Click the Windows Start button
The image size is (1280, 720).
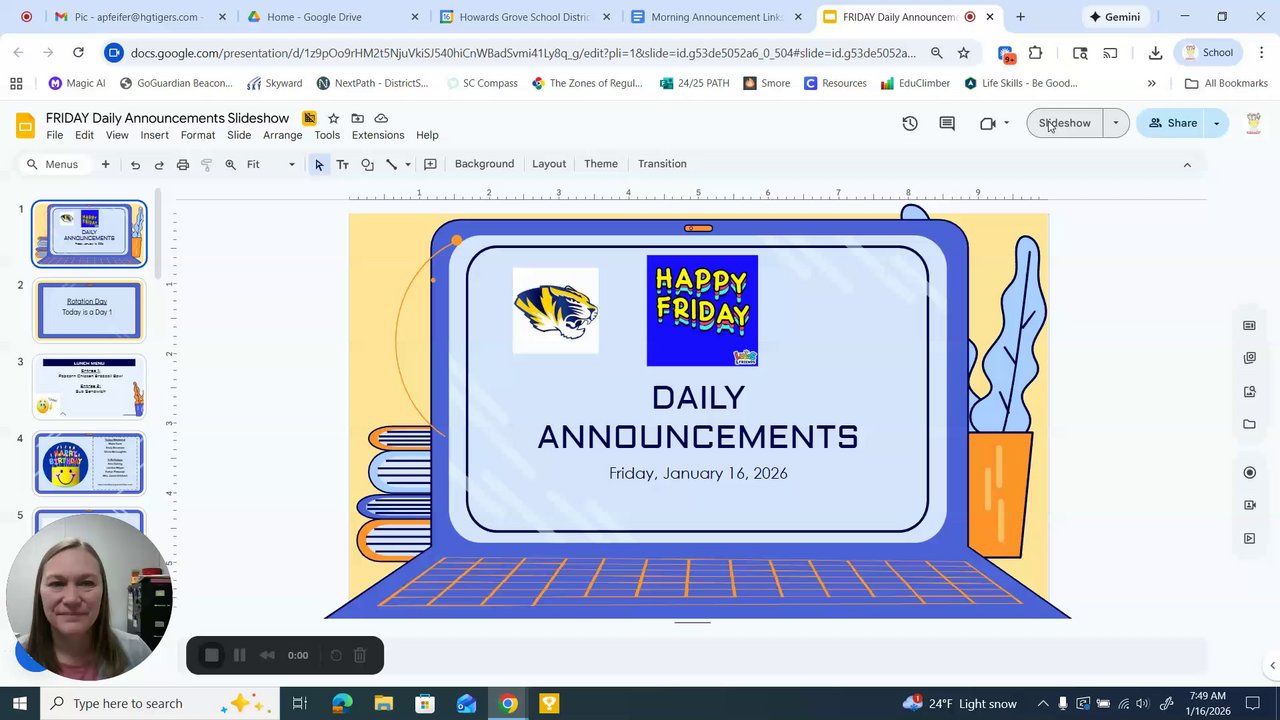(20, 703)
